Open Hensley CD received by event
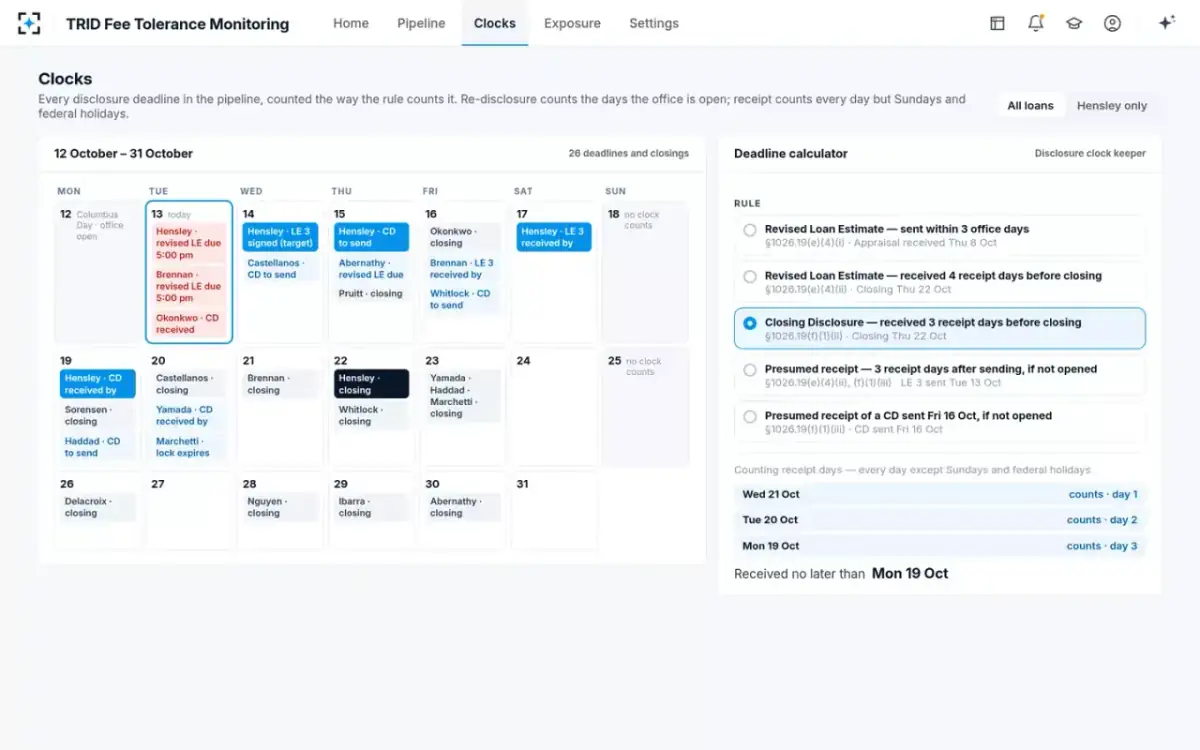This screenshot has width=1200, height=750. (97, 384)
